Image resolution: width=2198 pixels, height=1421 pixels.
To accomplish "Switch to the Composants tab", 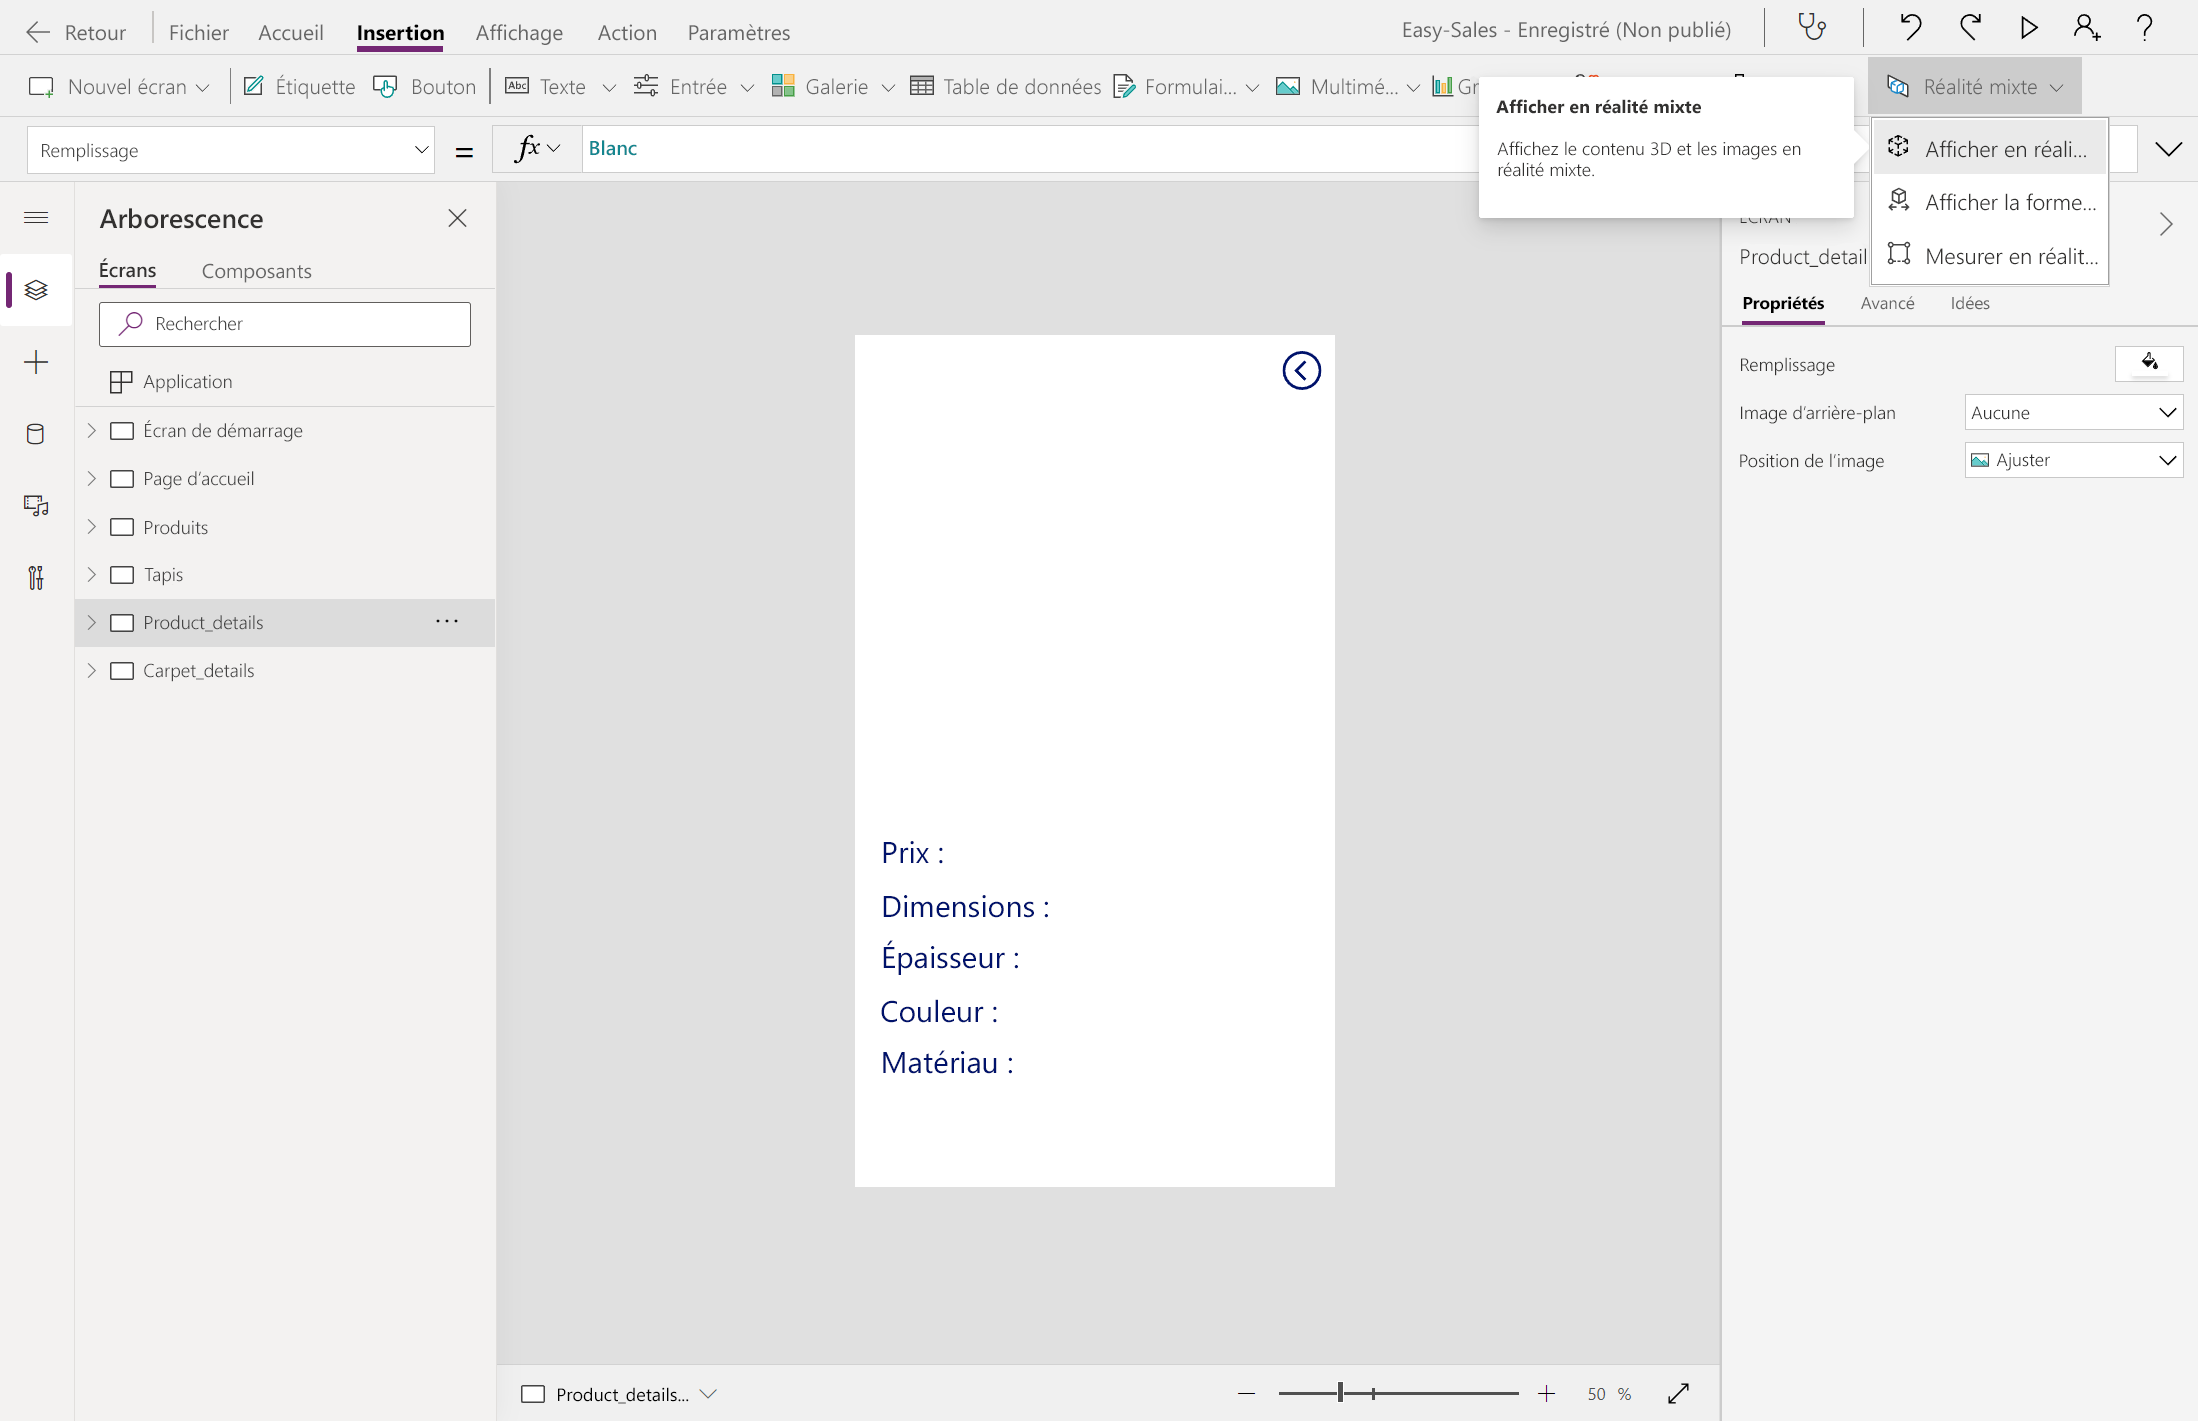I will [256, 271].
